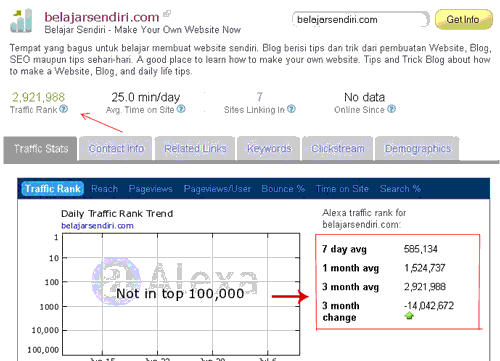Select the 1 month avg value 1,524,737
Viewport: 500px width, 361px height.
pyautogui.click(x=425, y=268)
